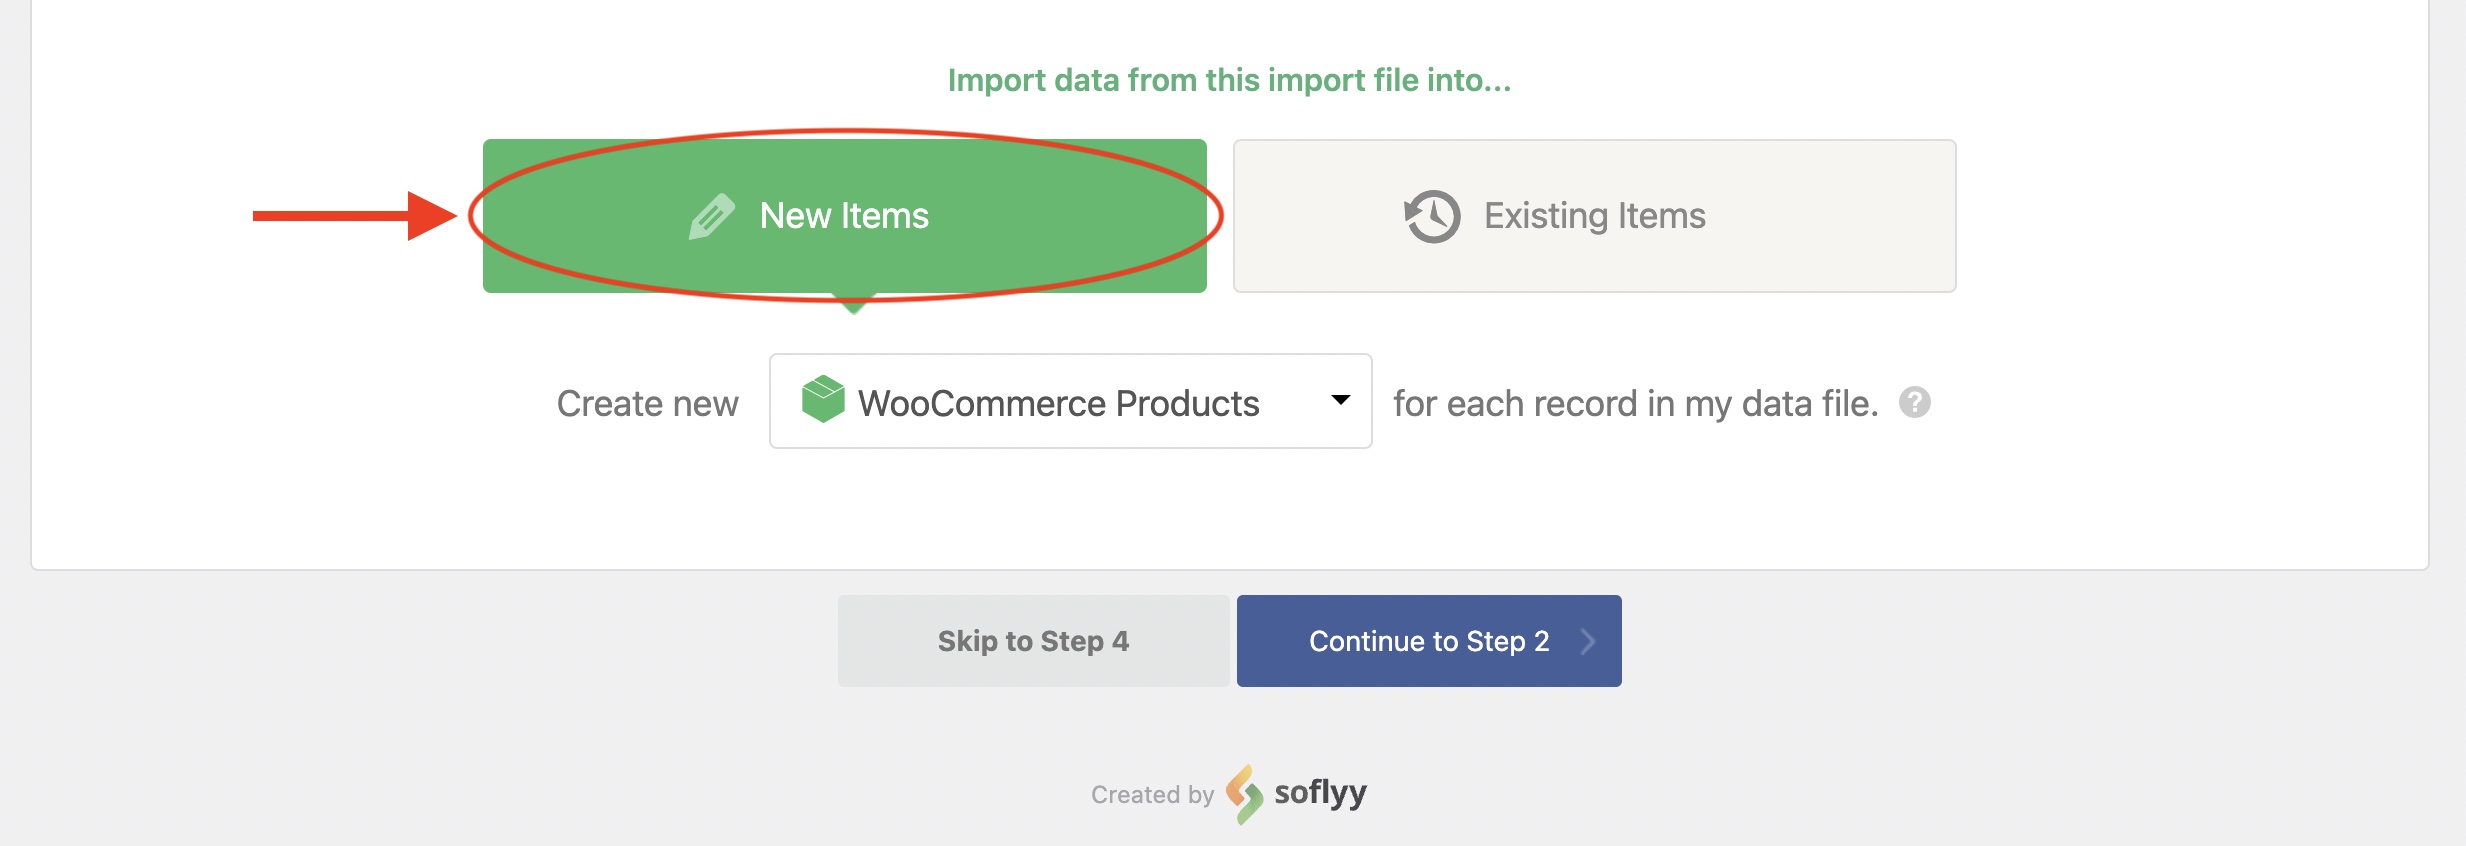This screenshot has height=846, width=2466.
Task: Switch to the Existing Items import option
Action: [x=1594, y=216]
